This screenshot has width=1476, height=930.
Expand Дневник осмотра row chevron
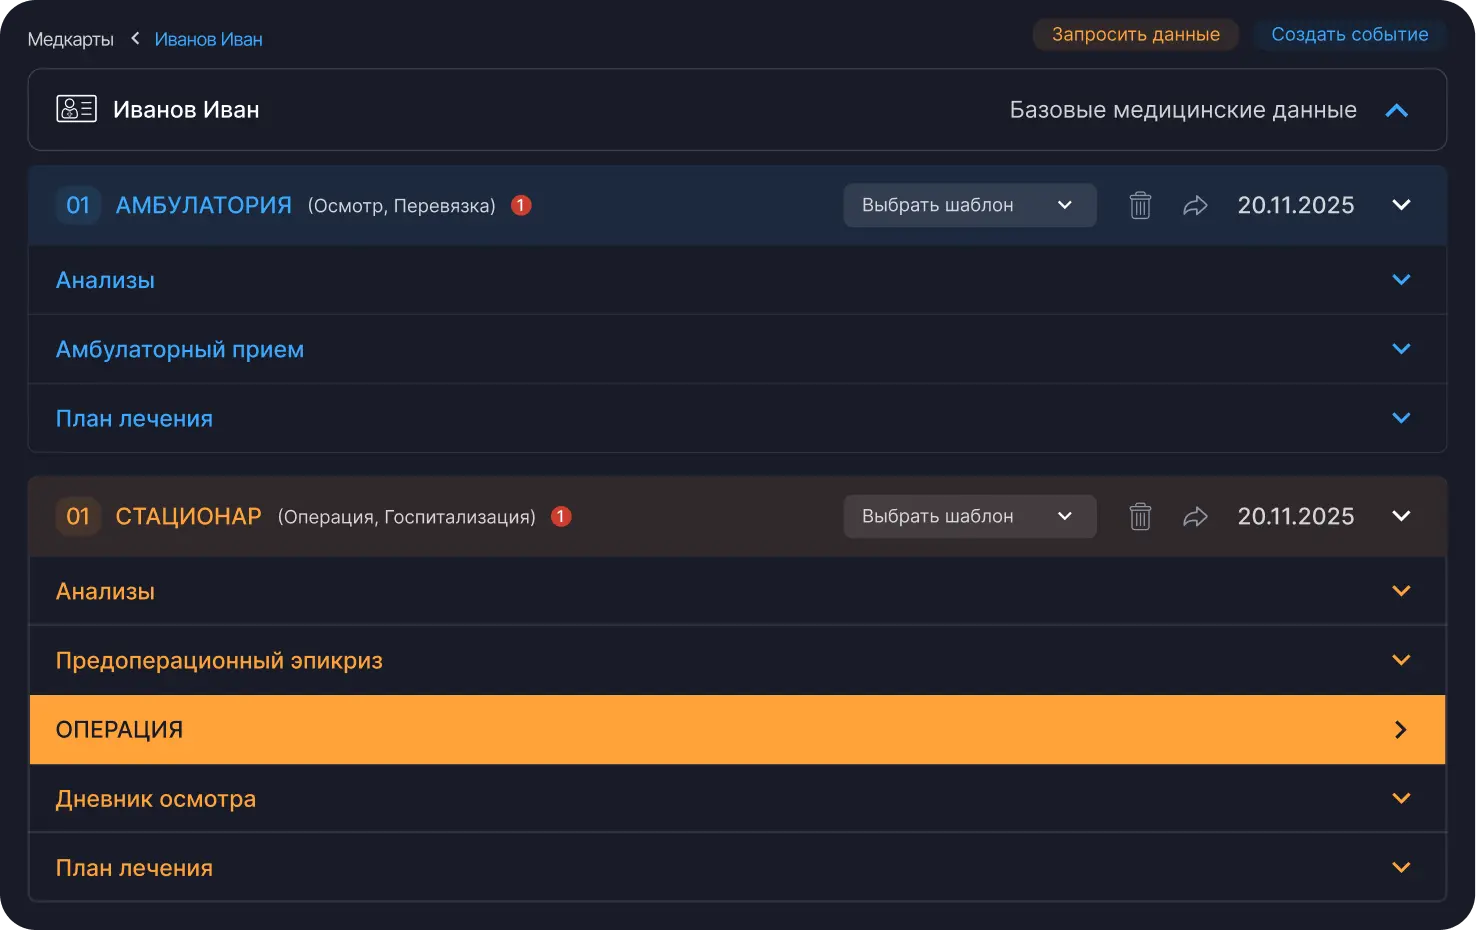pyautogui.click(x=1401, y=798)
